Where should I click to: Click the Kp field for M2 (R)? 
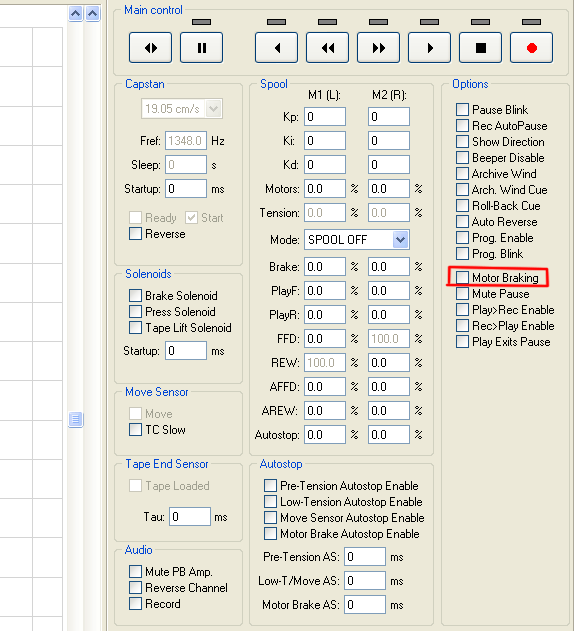tap(389, 117)
